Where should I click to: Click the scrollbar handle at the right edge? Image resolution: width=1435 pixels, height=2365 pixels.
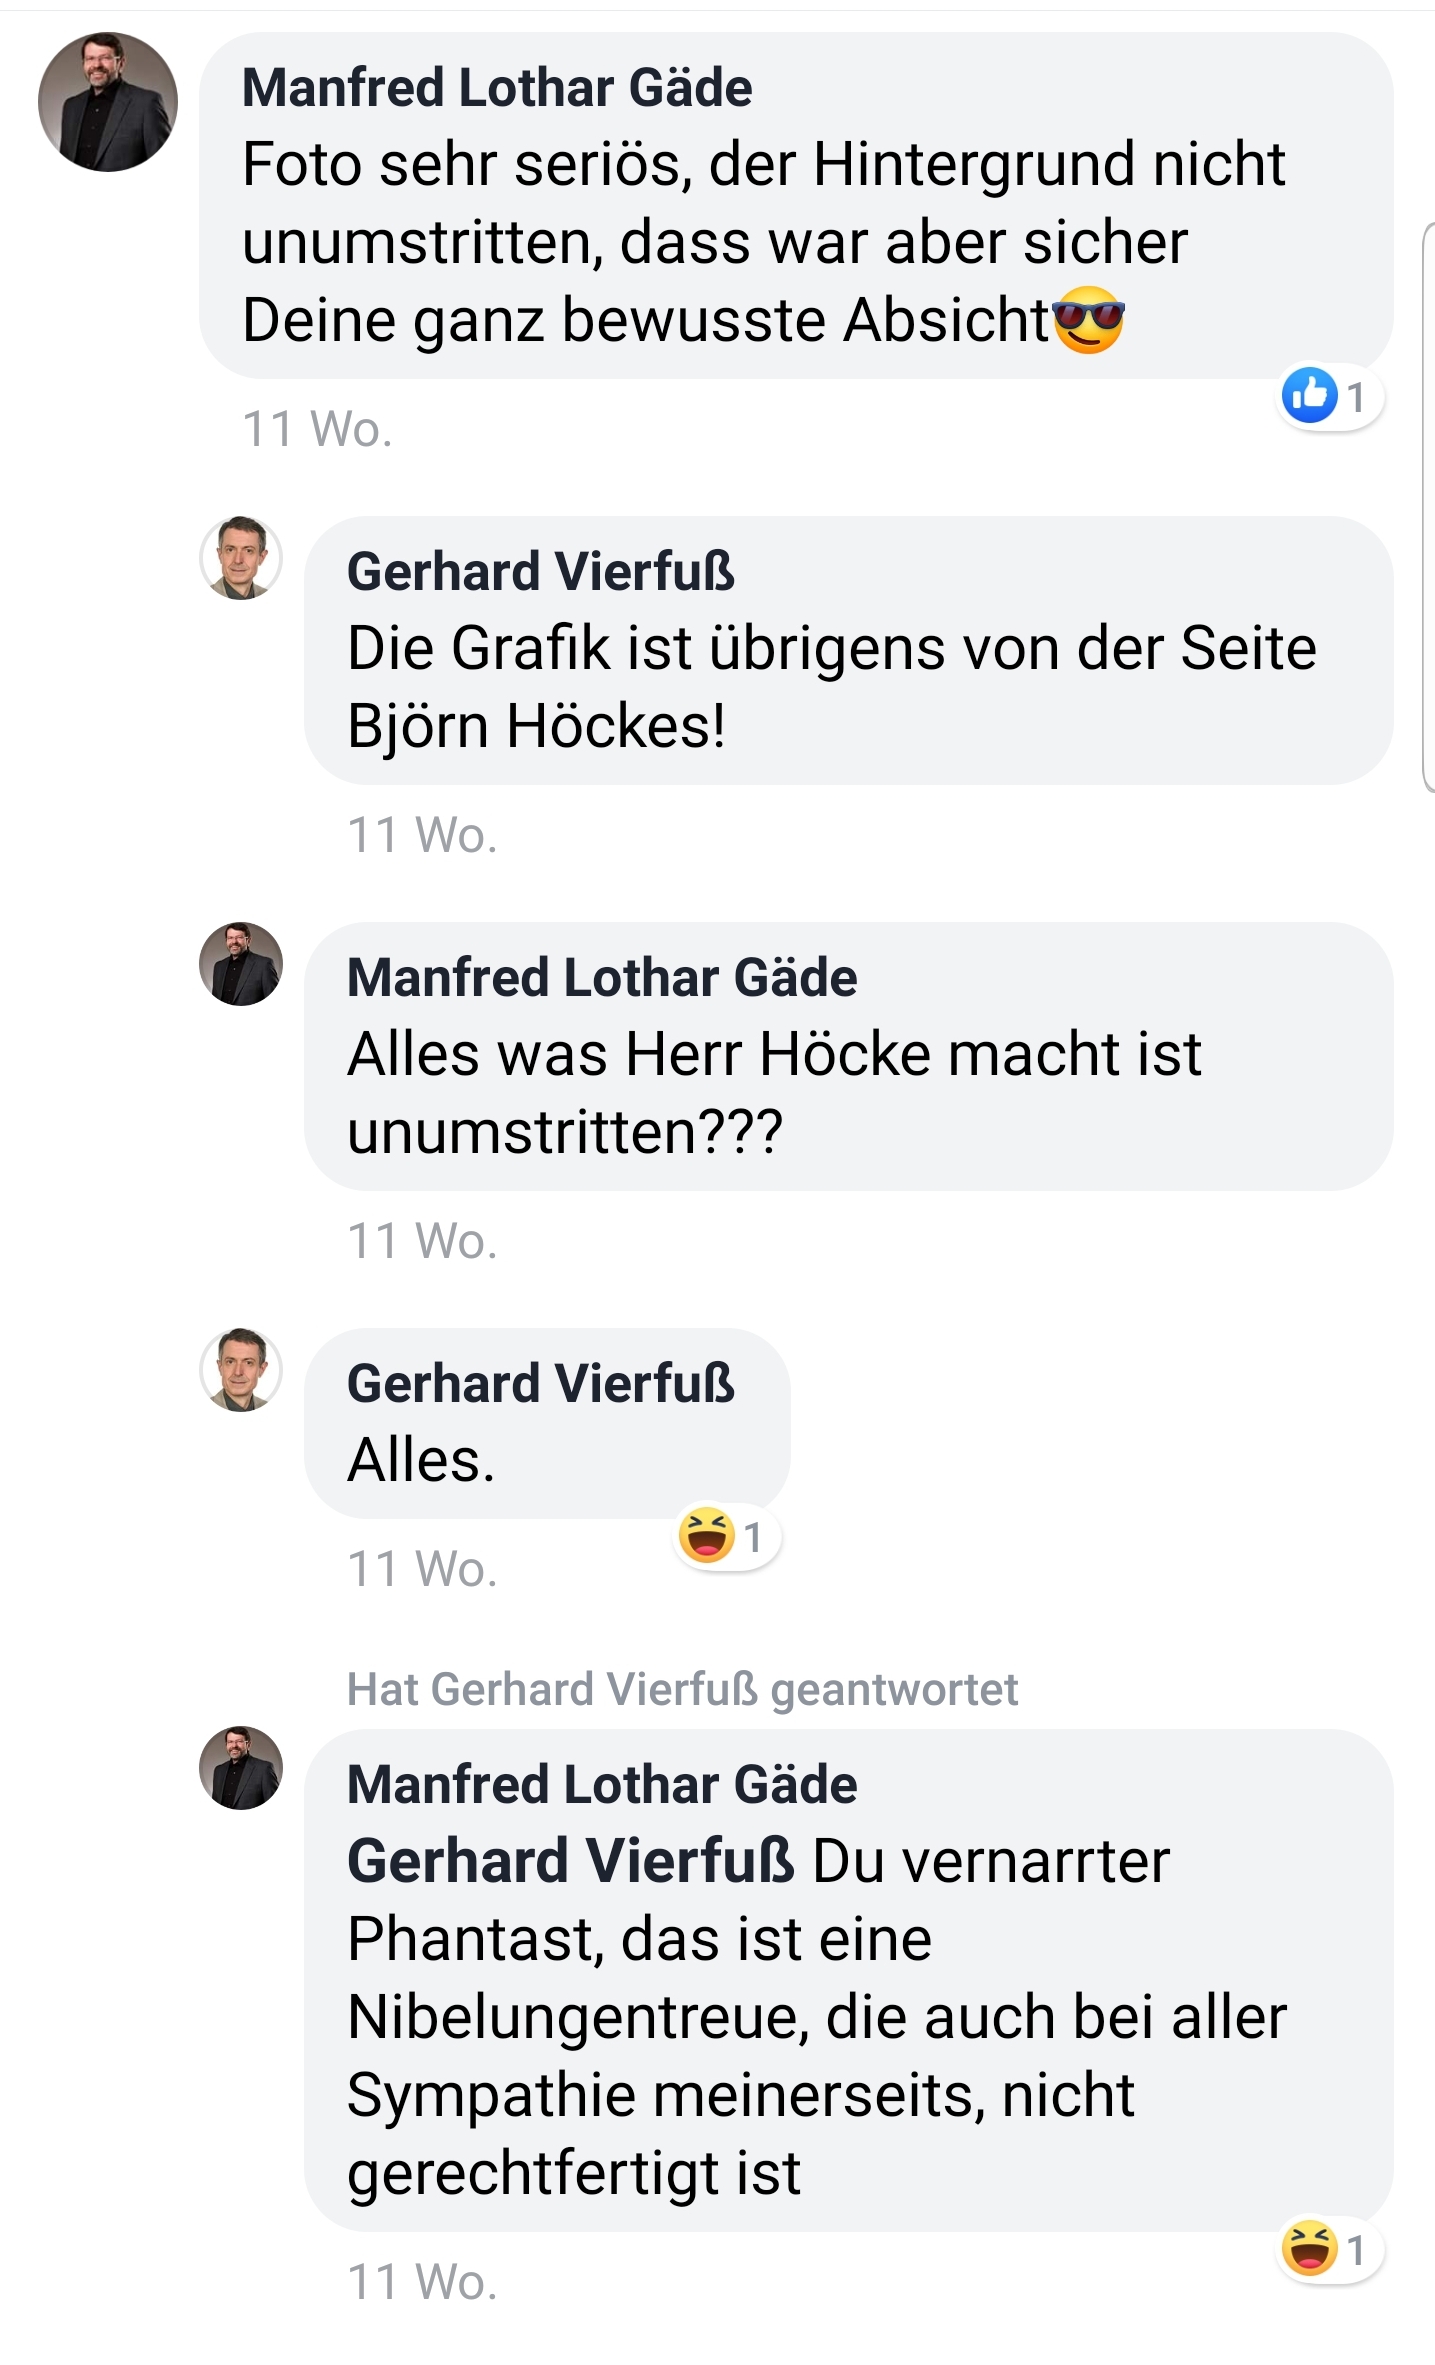click(1428, 507)
